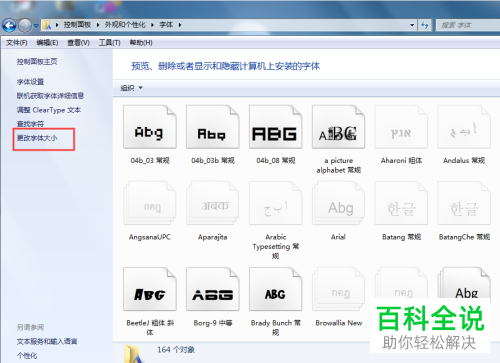
Task: Select the BatangChe 常规 font icon
Action: [x=464, y=203]
